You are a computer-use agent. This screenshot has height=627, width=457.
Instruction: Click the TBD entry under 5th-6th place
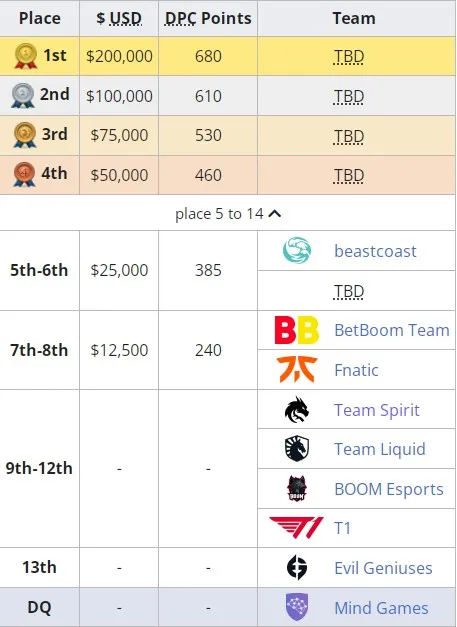point(348,292)
